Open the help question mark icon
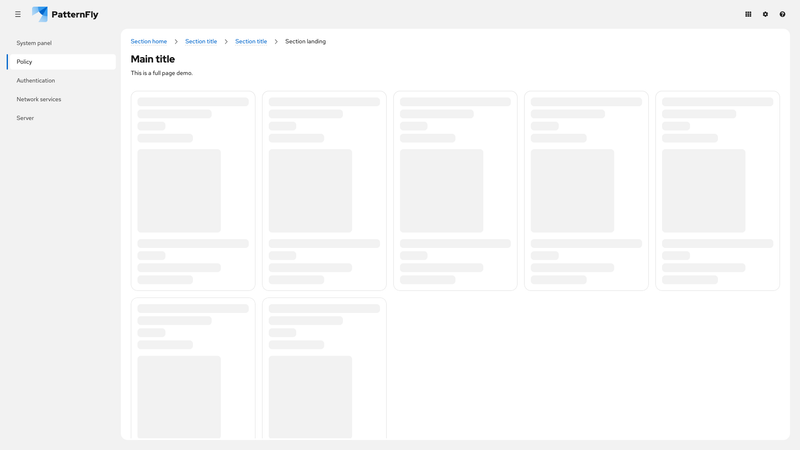The height and width of the screenshot is (450, 800). point(782,14)
